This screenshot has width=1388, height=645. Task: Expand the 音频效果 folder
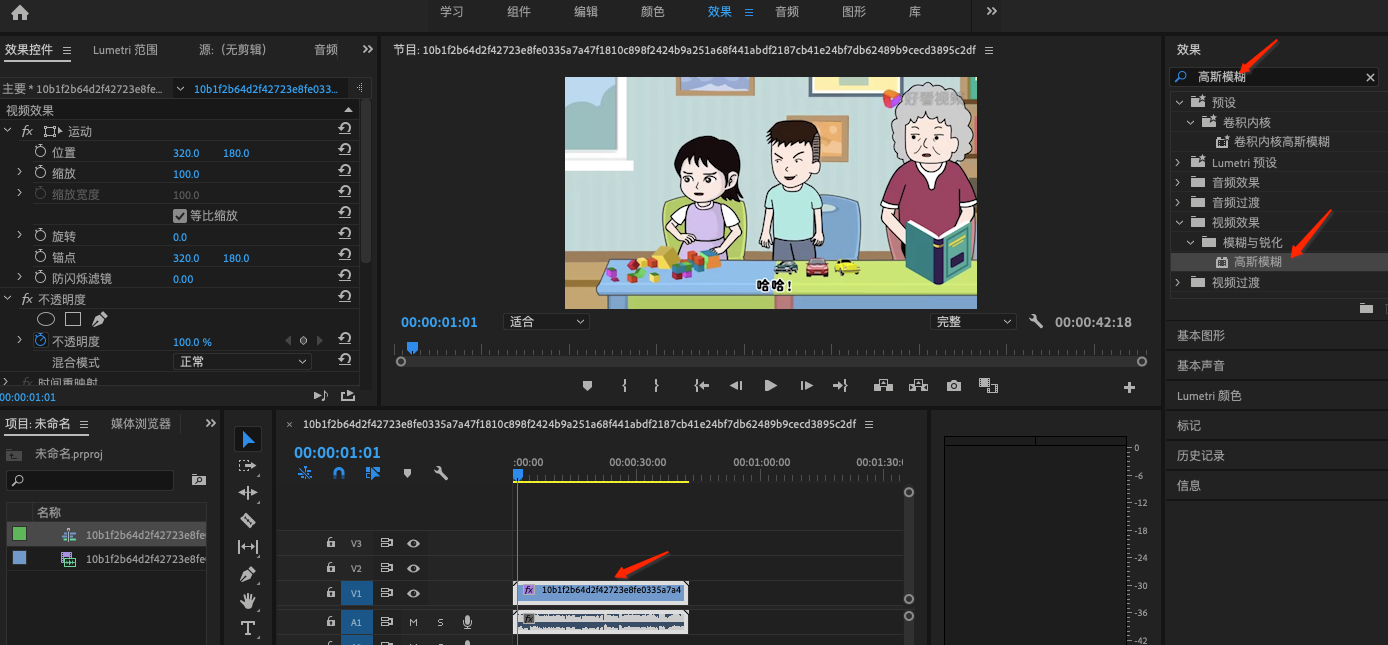pos(1178,182)
